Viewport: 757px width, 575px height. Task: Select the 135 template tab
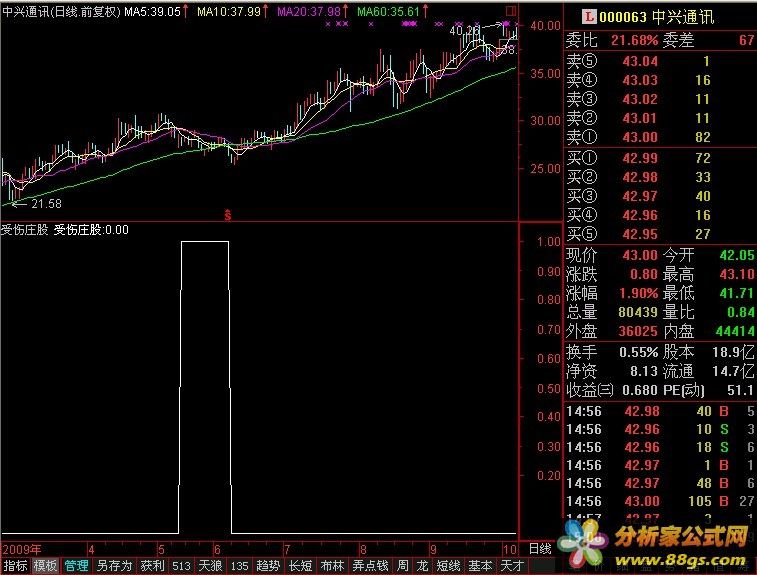click(x=239, y=565)
